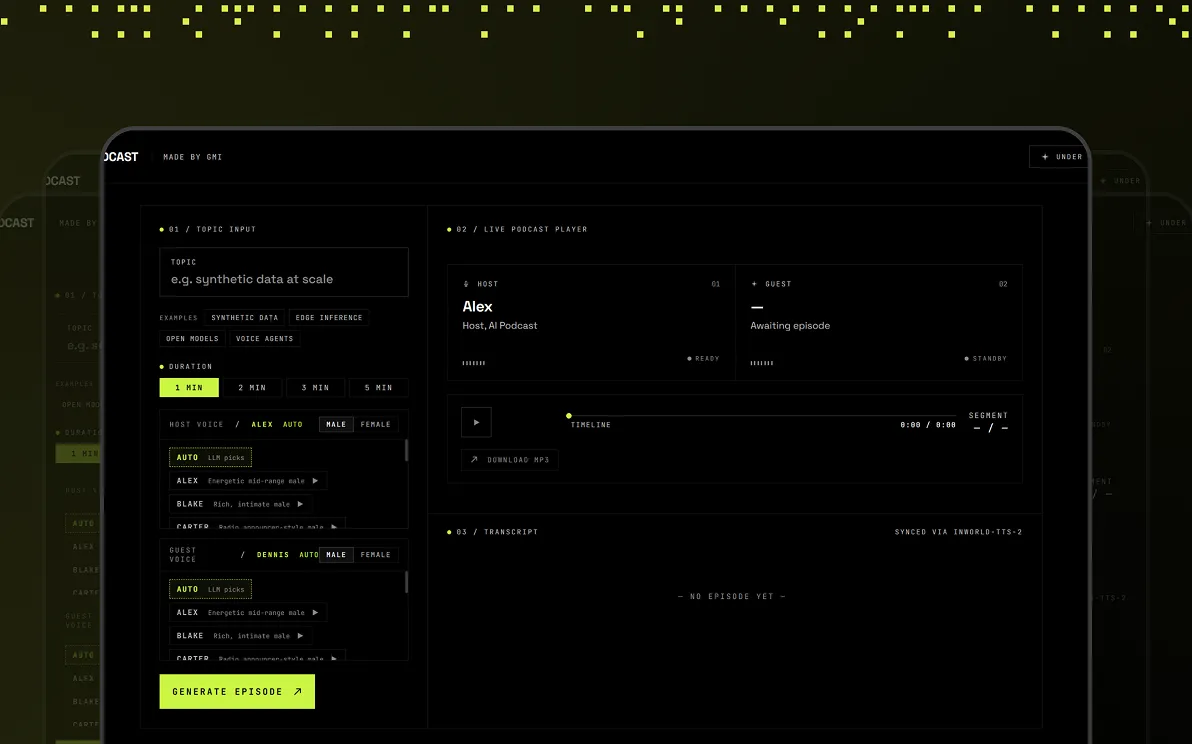Set guest voice gender to Female
This screenshot has height=744, width=1192.
(376, 555)
